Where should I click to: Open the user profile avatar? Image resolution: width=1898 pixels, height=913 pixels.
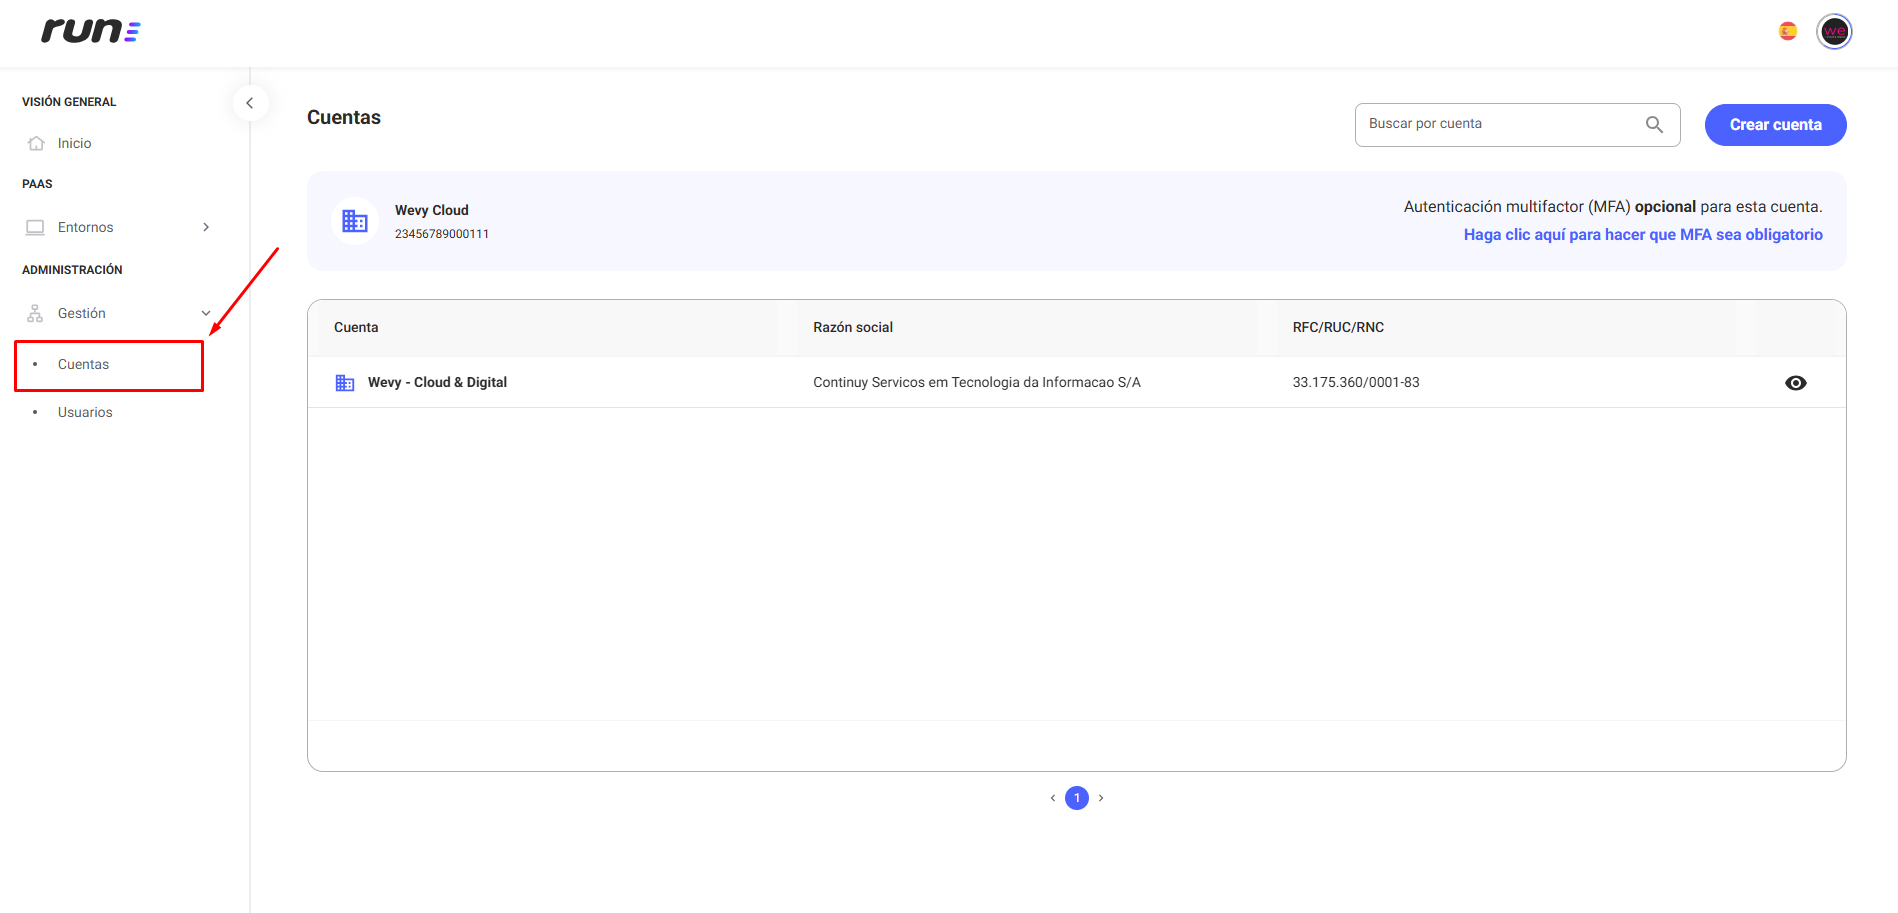click(1834, 31)
